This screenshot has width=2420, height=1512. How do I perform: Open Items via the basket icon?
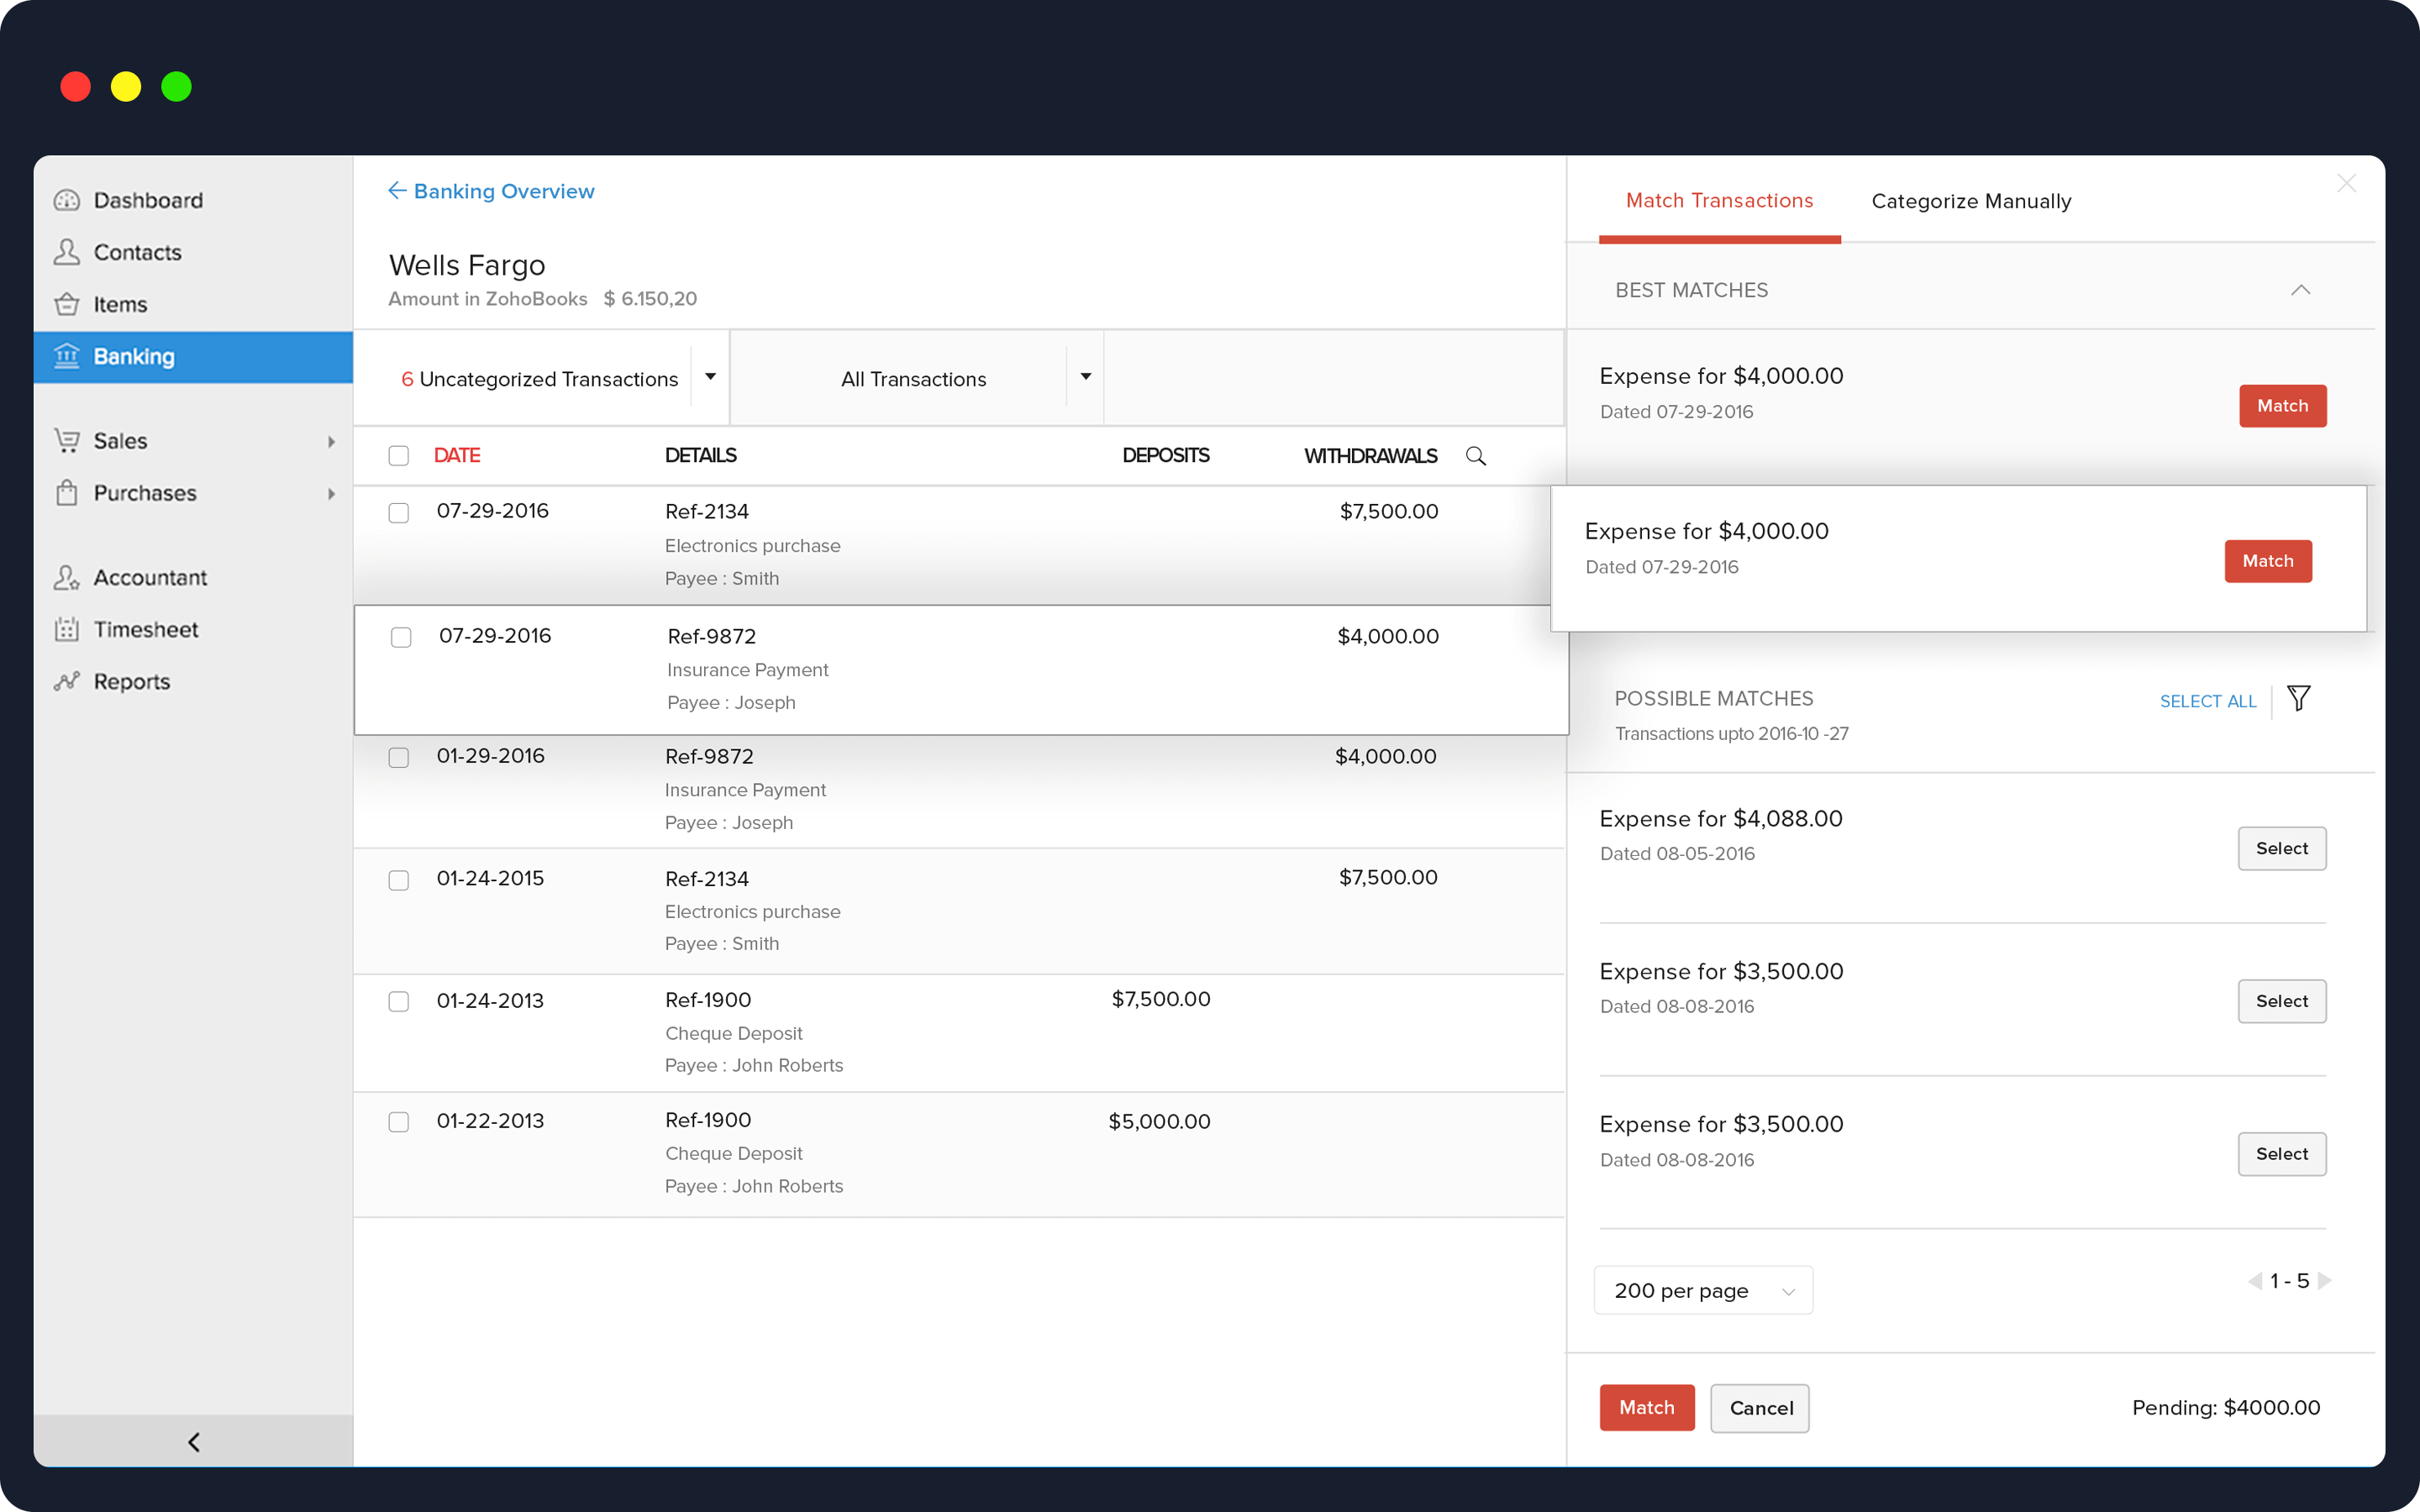click(x=67, y=304)
